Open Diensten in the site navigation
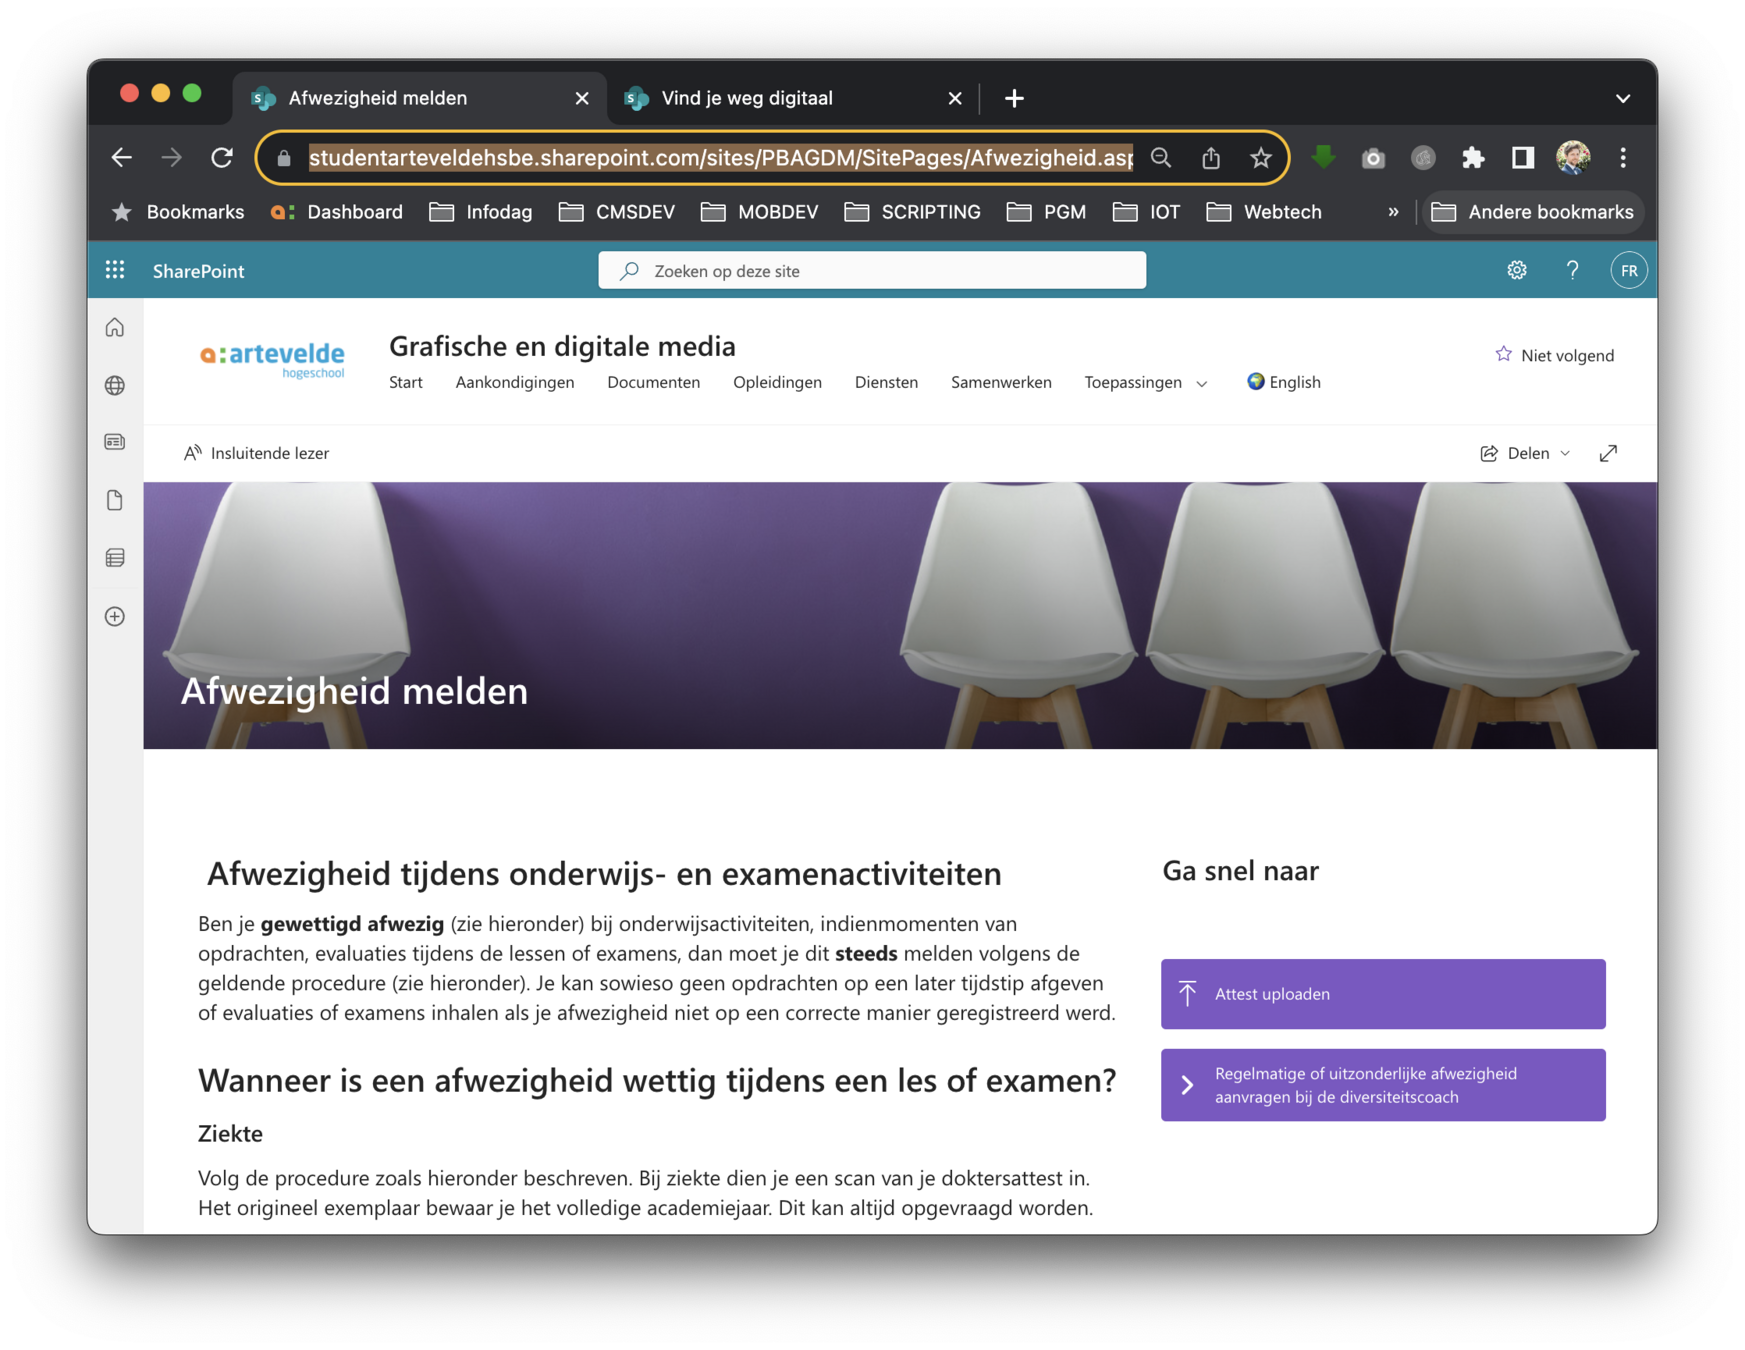 tap(886, 382)
